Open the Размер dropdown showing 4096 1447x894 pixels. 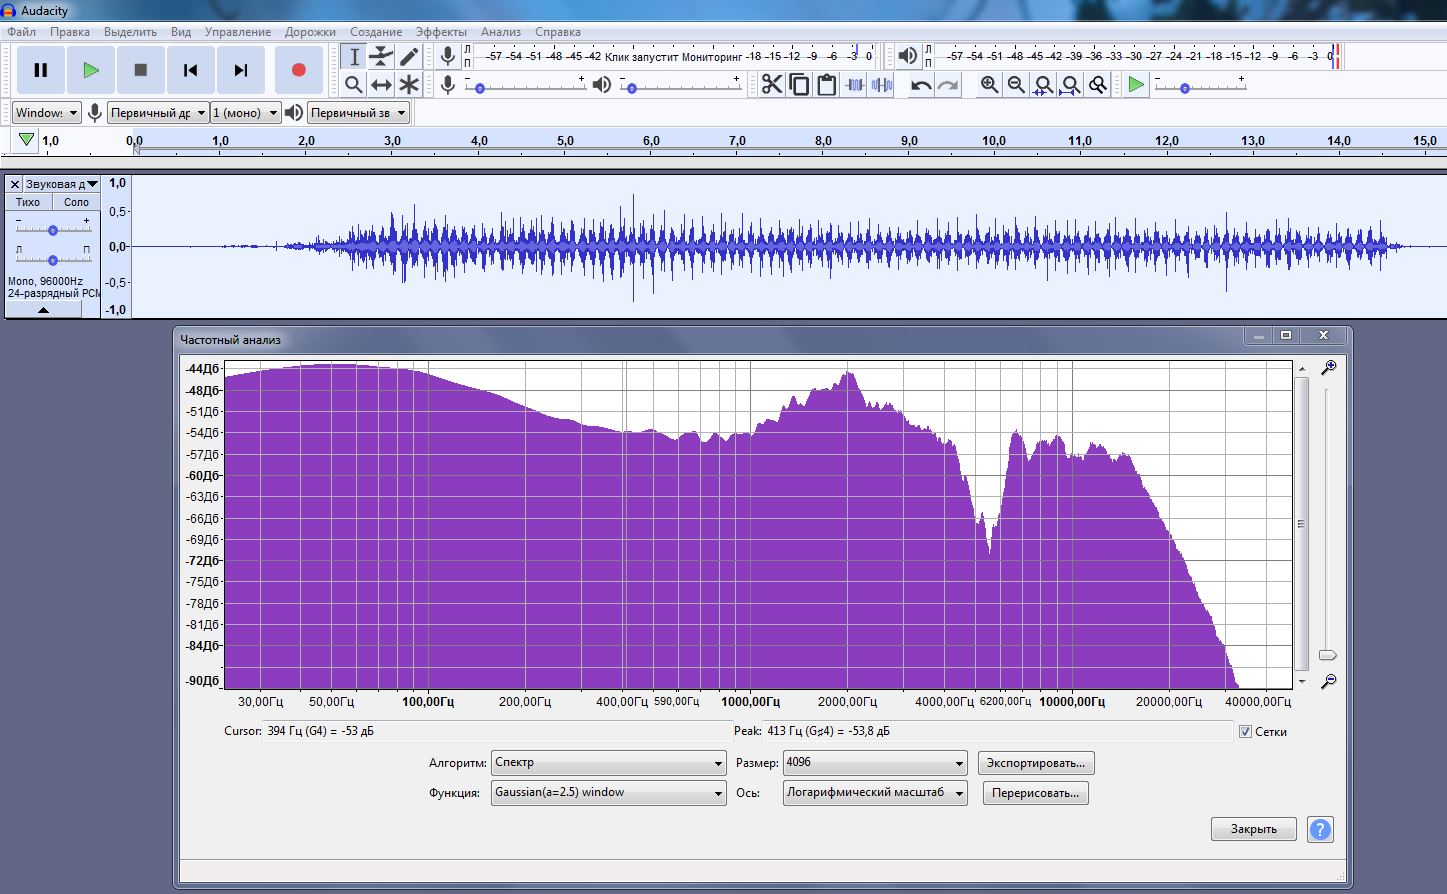click(x=874, y=763)
